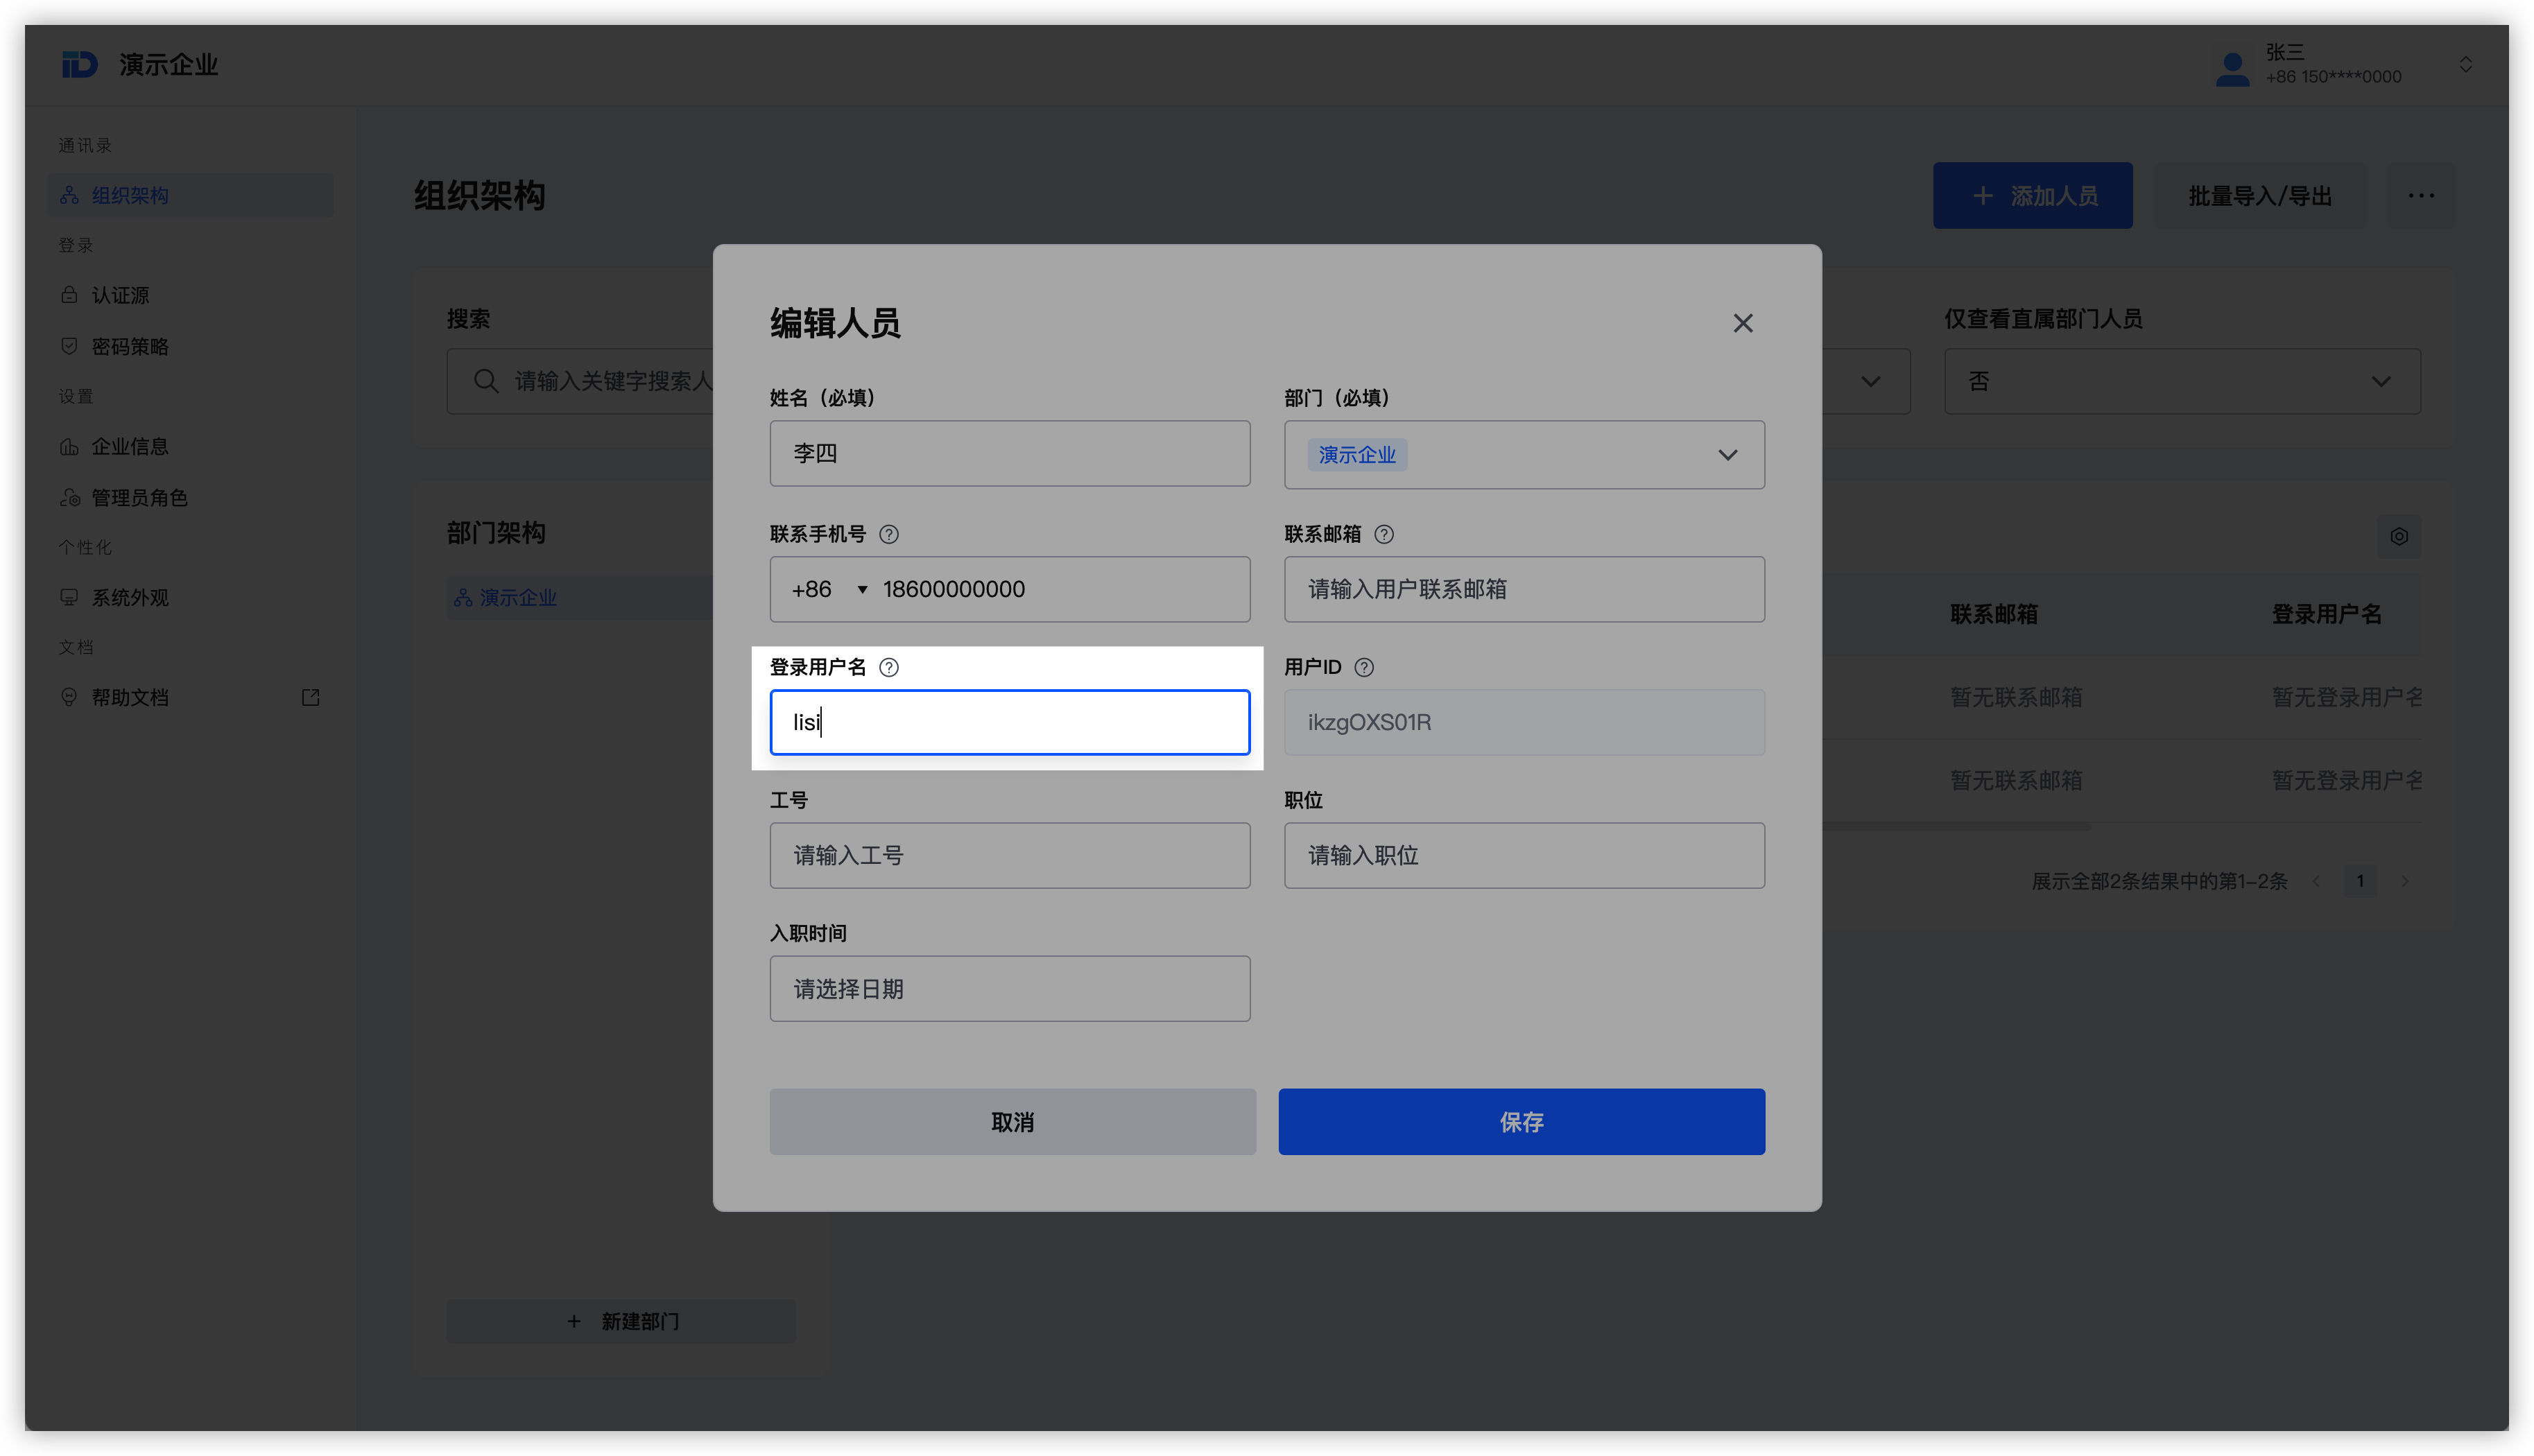Click the iD logo in header
The width and height of the screenshot is (2534, 1456).
point(79,65)
